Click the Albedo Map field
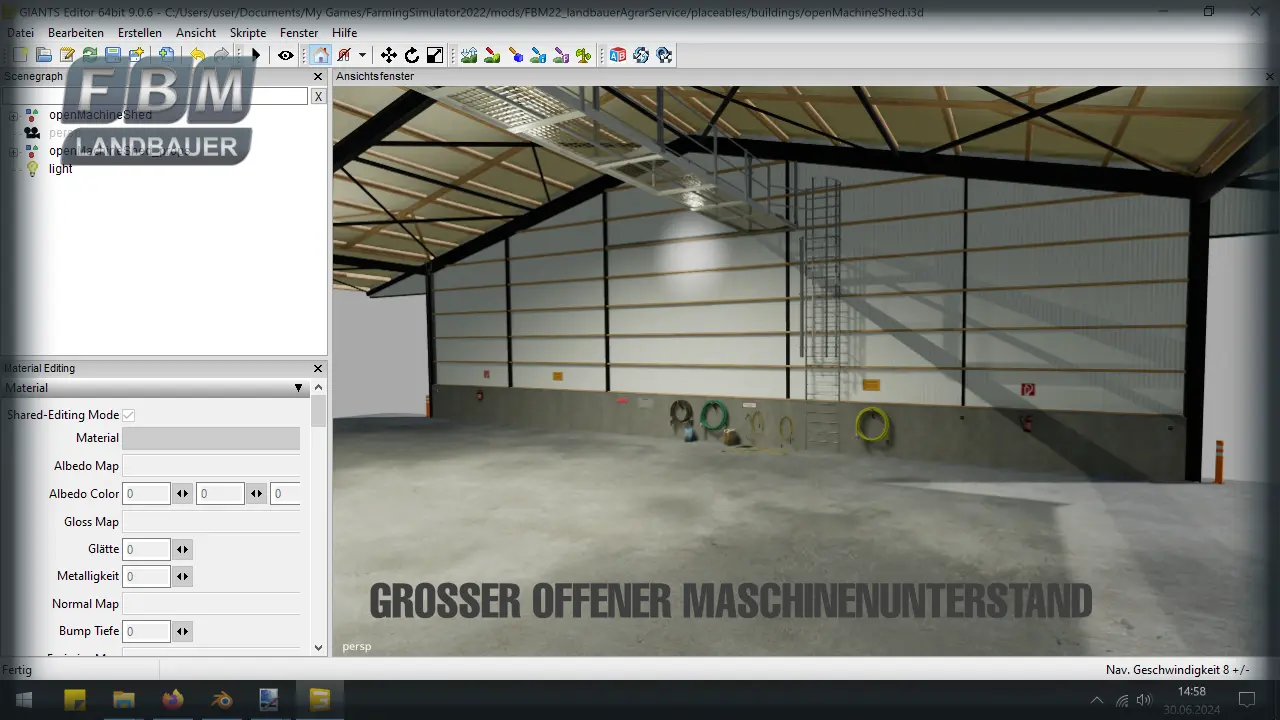The height and width of the screenshot is (720, 1280). [x=211, y=466]
